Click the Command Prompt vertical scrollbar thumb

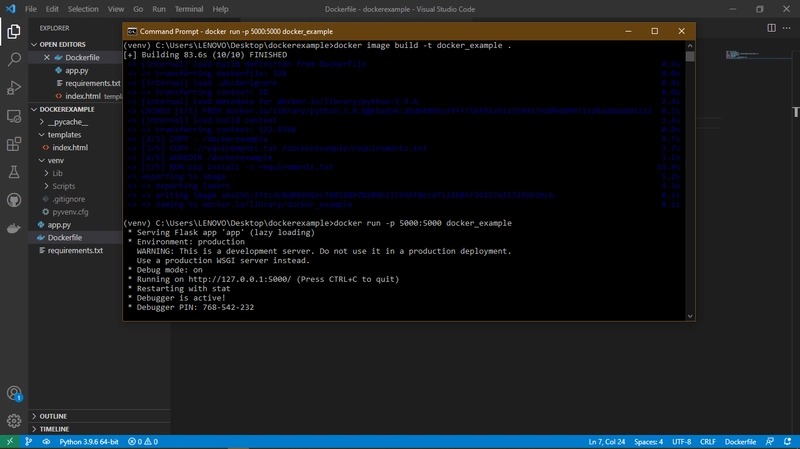pyautogui.click(x=690, y=56)
